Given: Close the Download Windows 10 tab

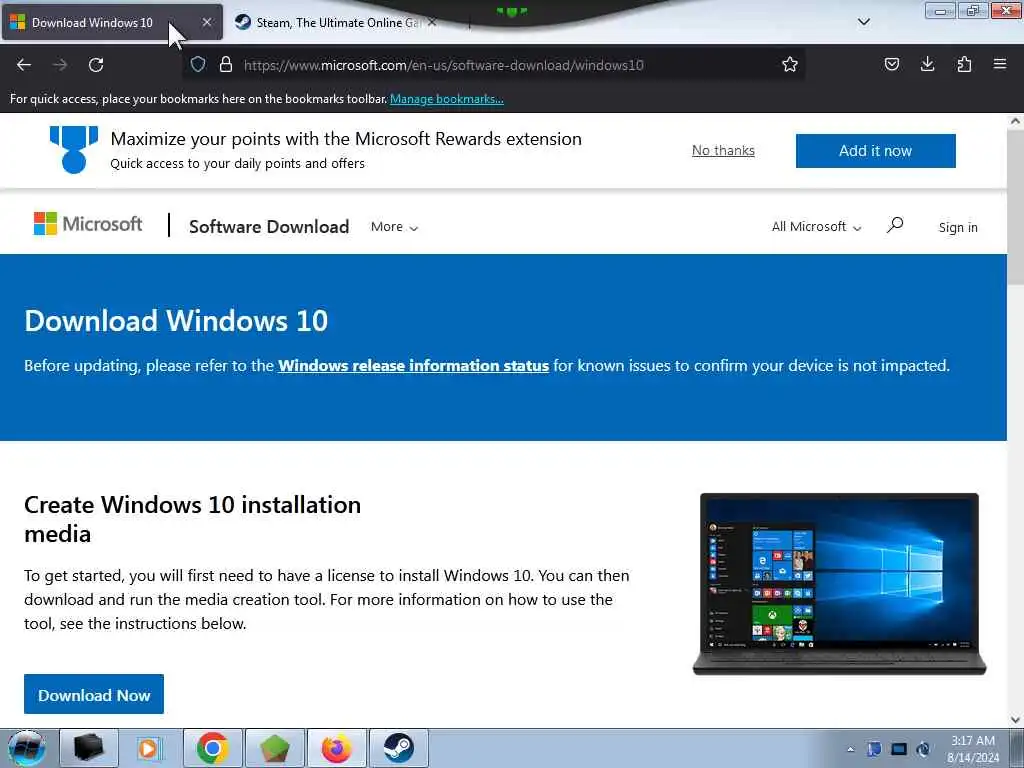Looking at the screenshot, I should pos(206,22).
